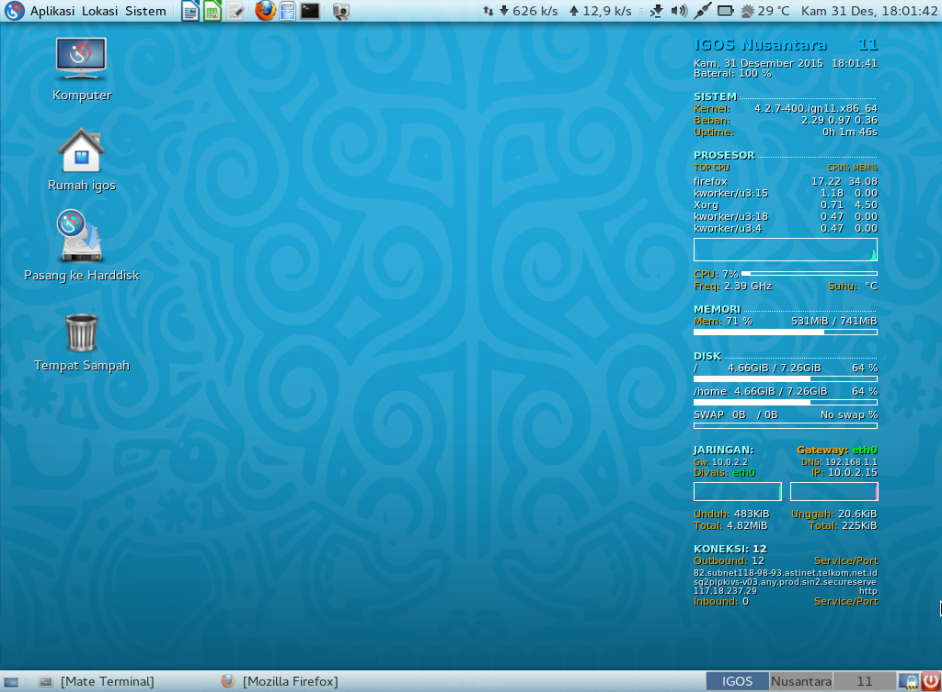Launch the Mate Terminal panel icon
The image size is (942, 692).
pyautogui.click(x=308, y=11)
